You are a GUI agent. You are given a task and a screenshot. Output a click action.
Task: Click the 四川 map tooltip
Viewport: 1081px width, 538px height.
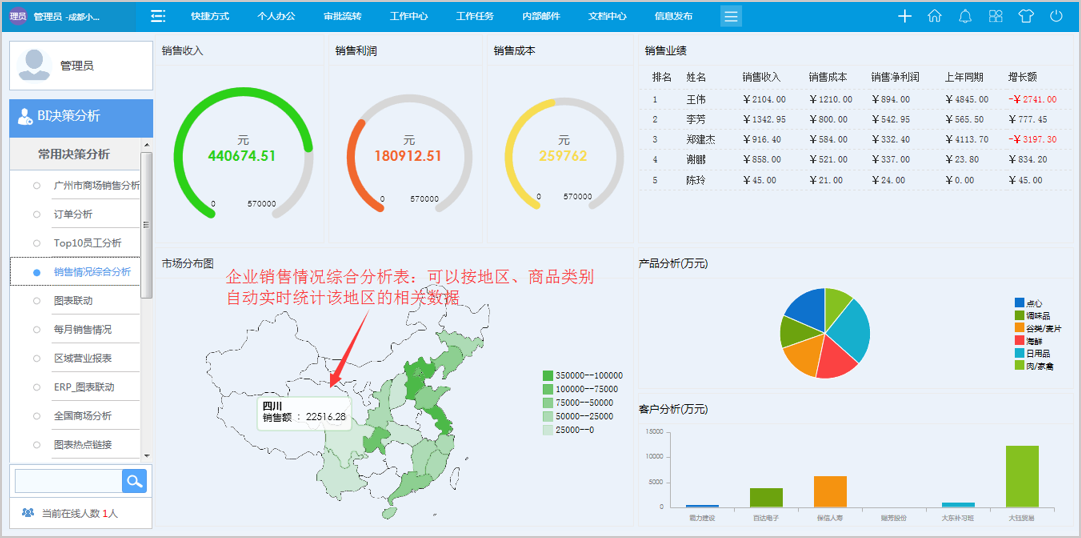304,412
